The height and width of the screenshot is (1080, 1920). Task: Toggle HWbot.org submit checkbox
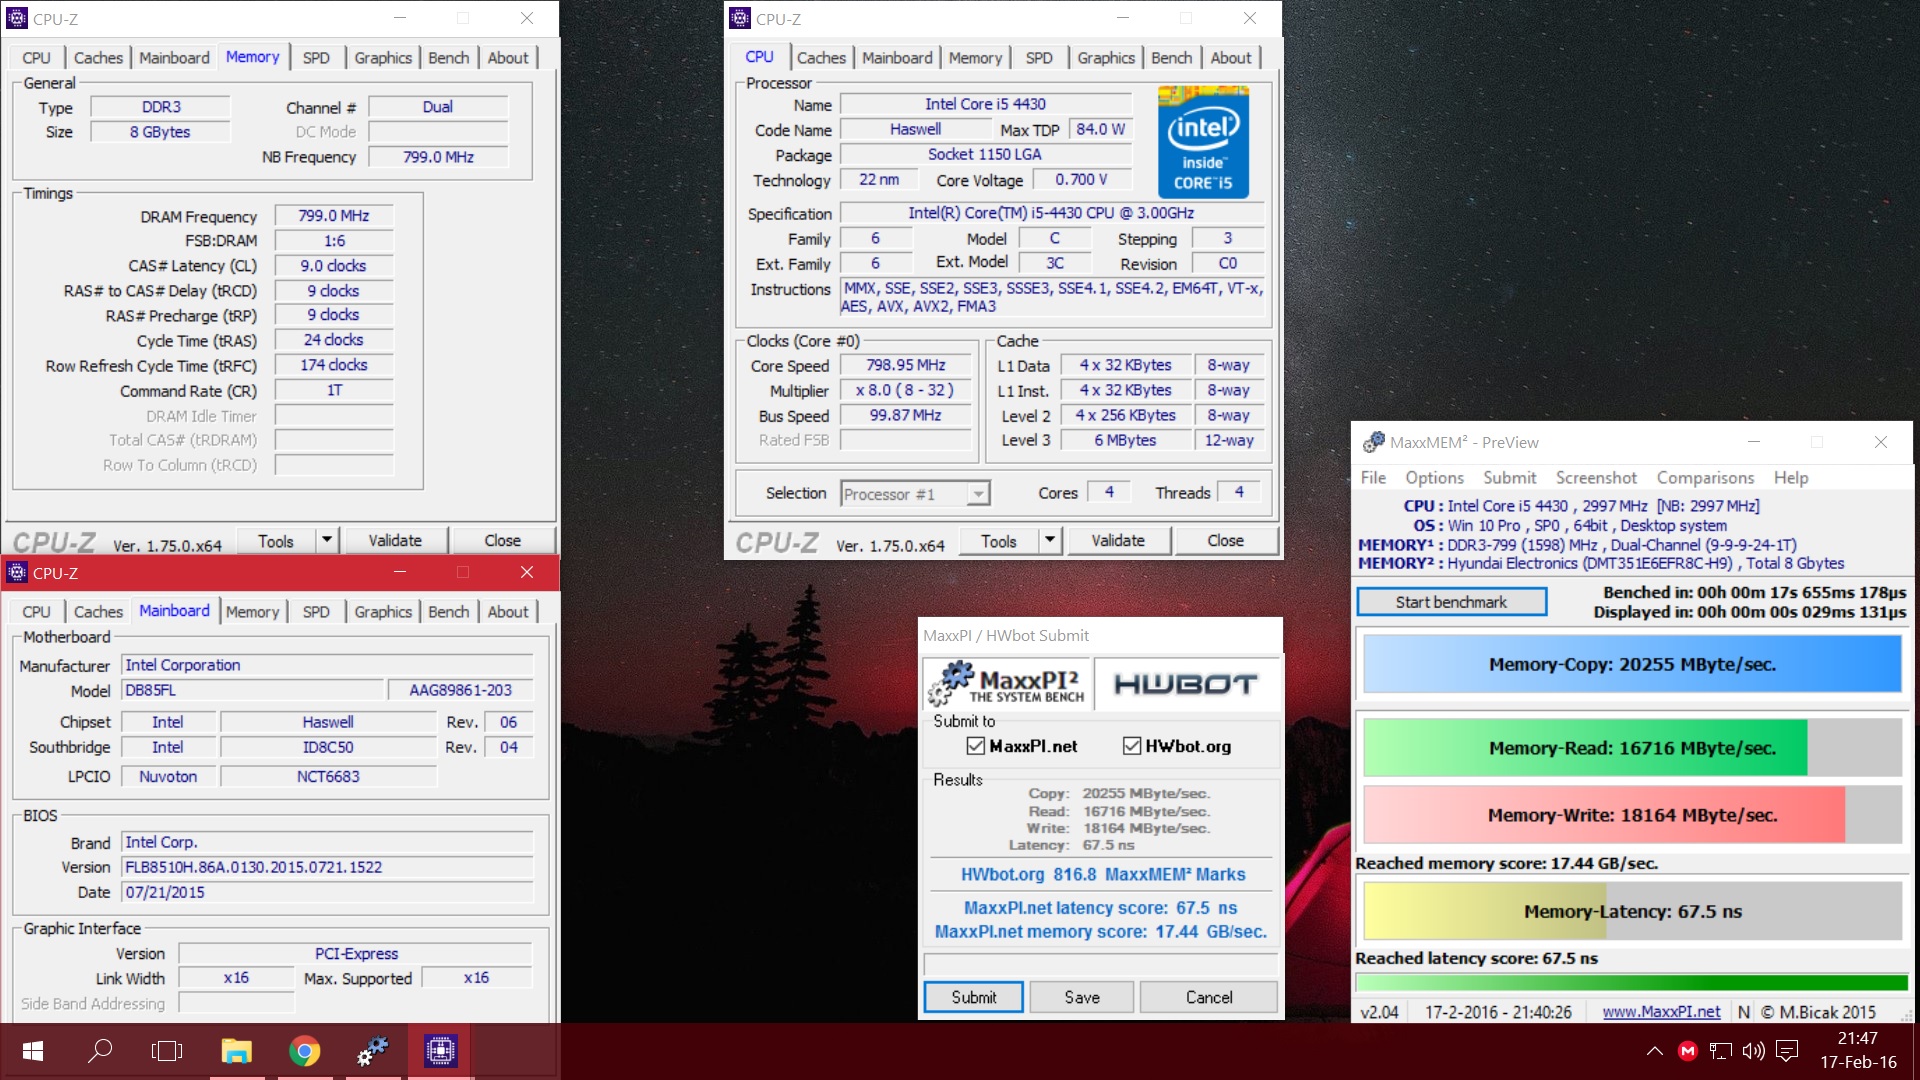coord(1131,746)
